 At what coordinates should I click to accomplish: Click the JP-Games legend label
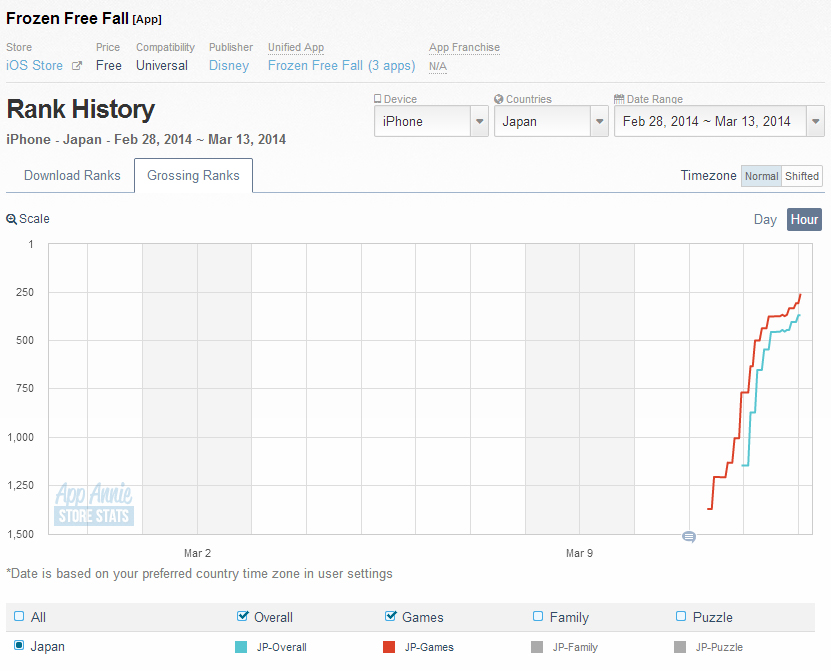pyautogui.click(x=429, y=647)
